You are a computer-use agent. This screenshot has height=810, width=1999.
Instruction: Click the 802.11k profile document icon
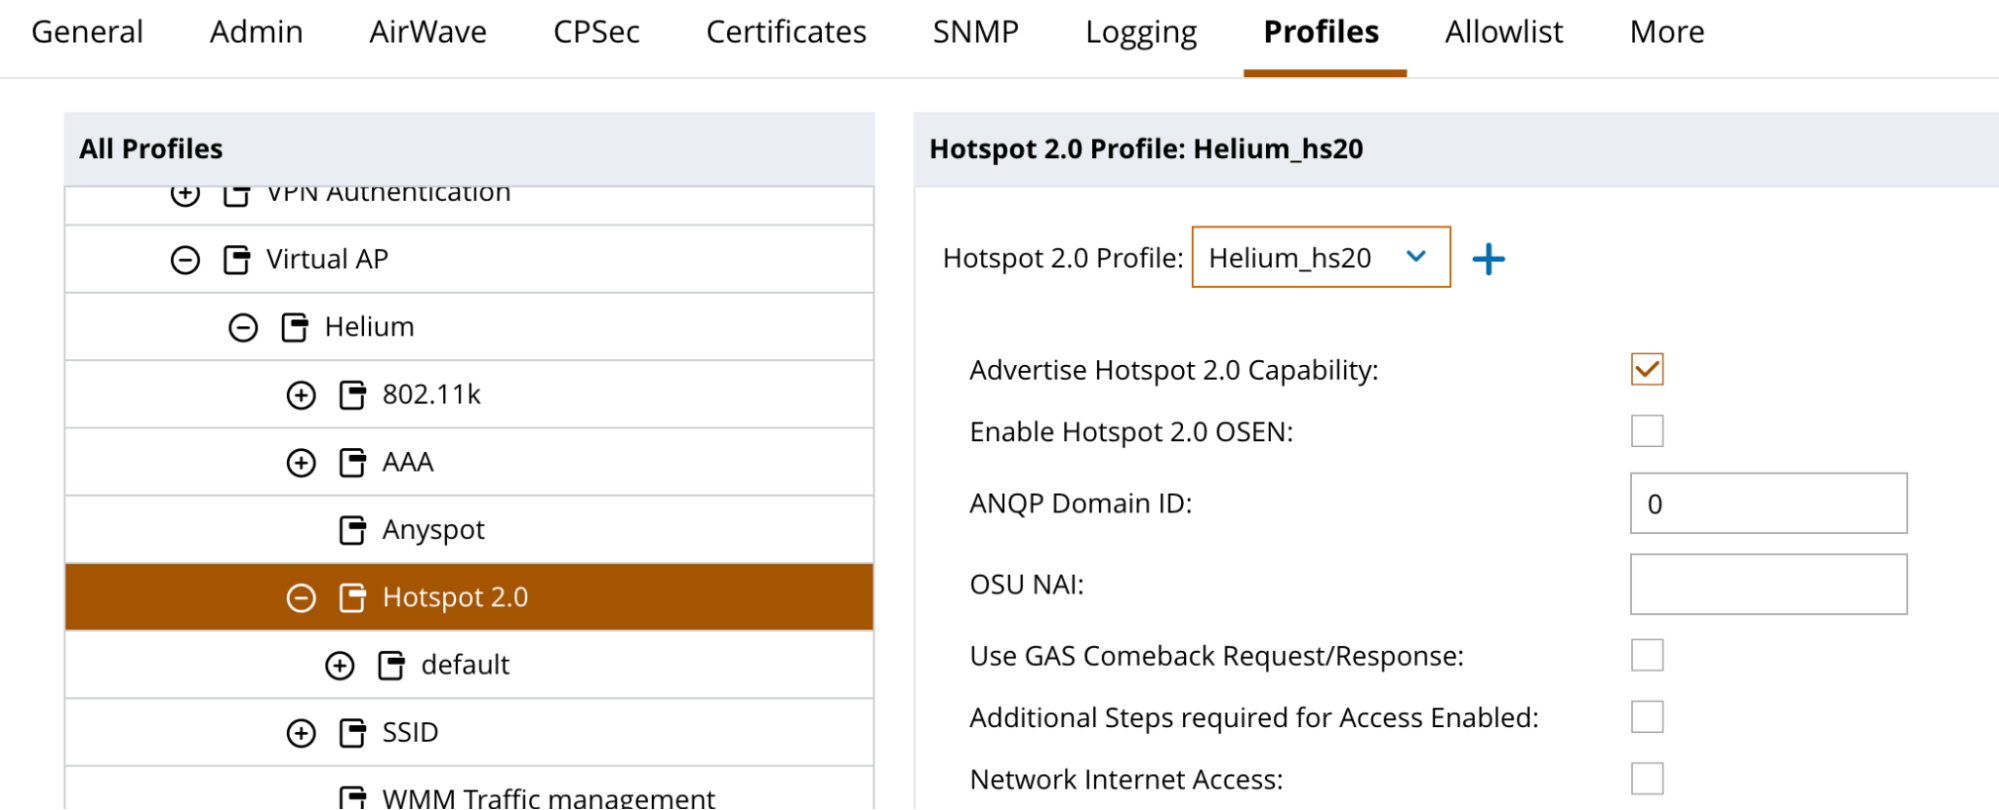pyautogui.click(x=352, y=395)
